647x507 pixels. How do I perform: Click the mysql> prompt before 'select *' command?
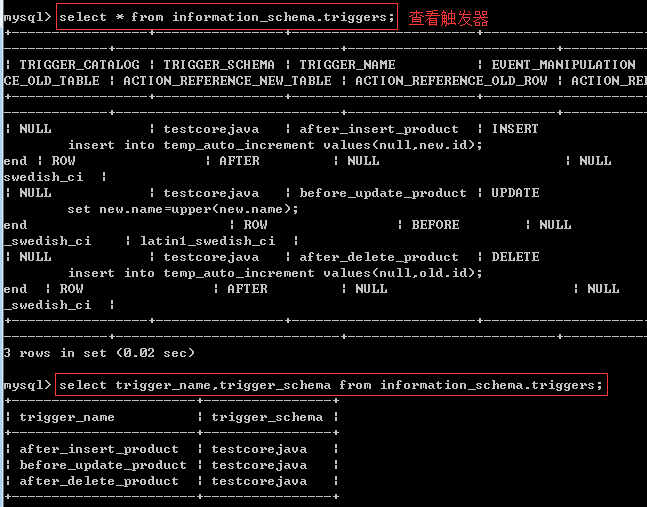coord(27,17)
